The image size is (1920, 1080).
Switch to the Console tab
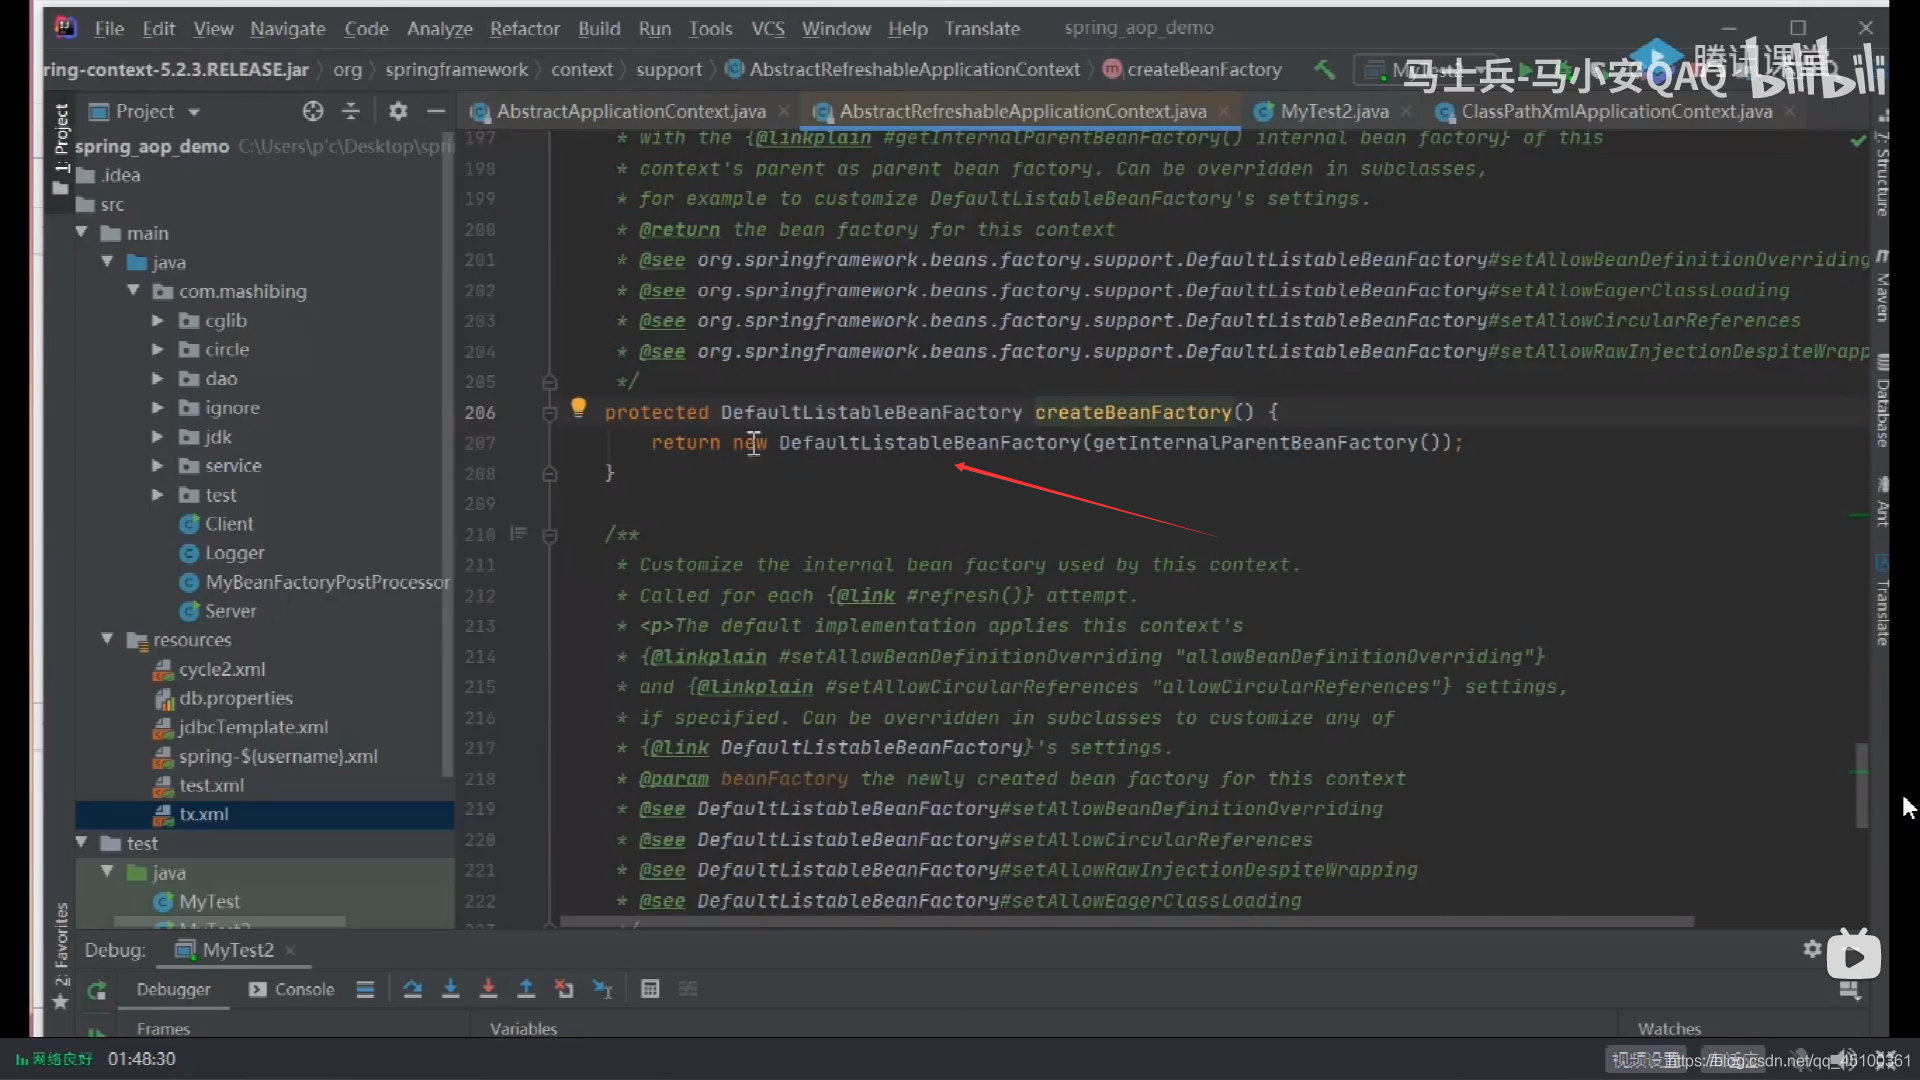[x=292, y=989]
